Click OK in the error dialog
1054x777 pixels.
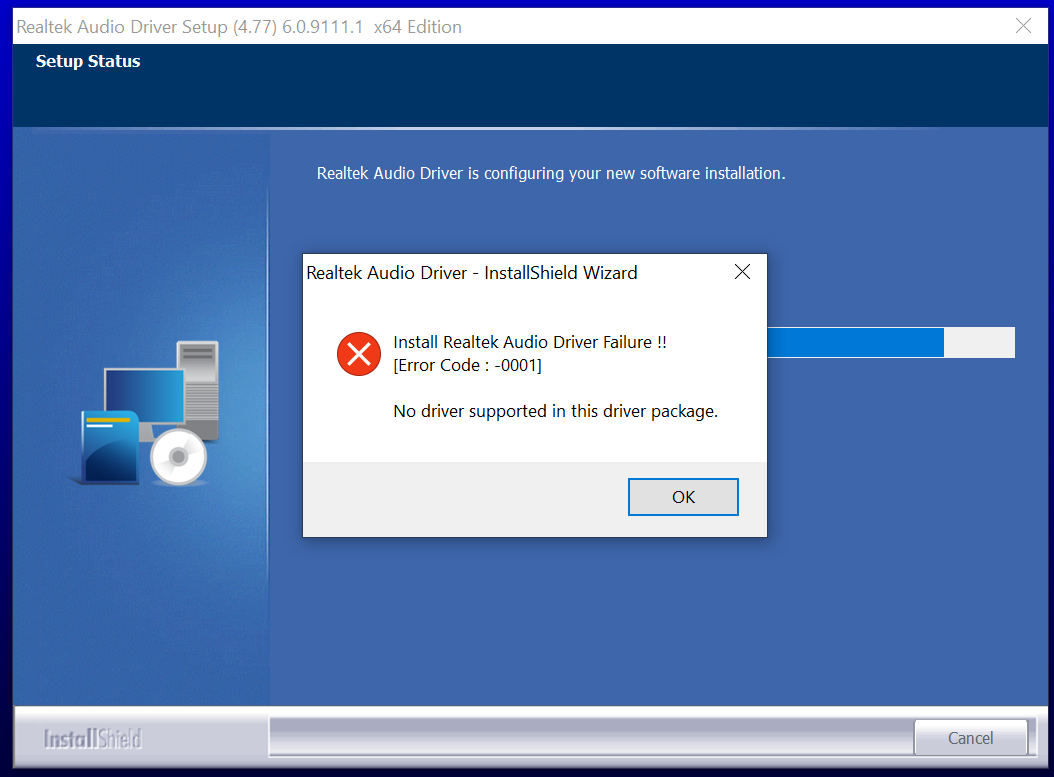(x=683, y=497)
